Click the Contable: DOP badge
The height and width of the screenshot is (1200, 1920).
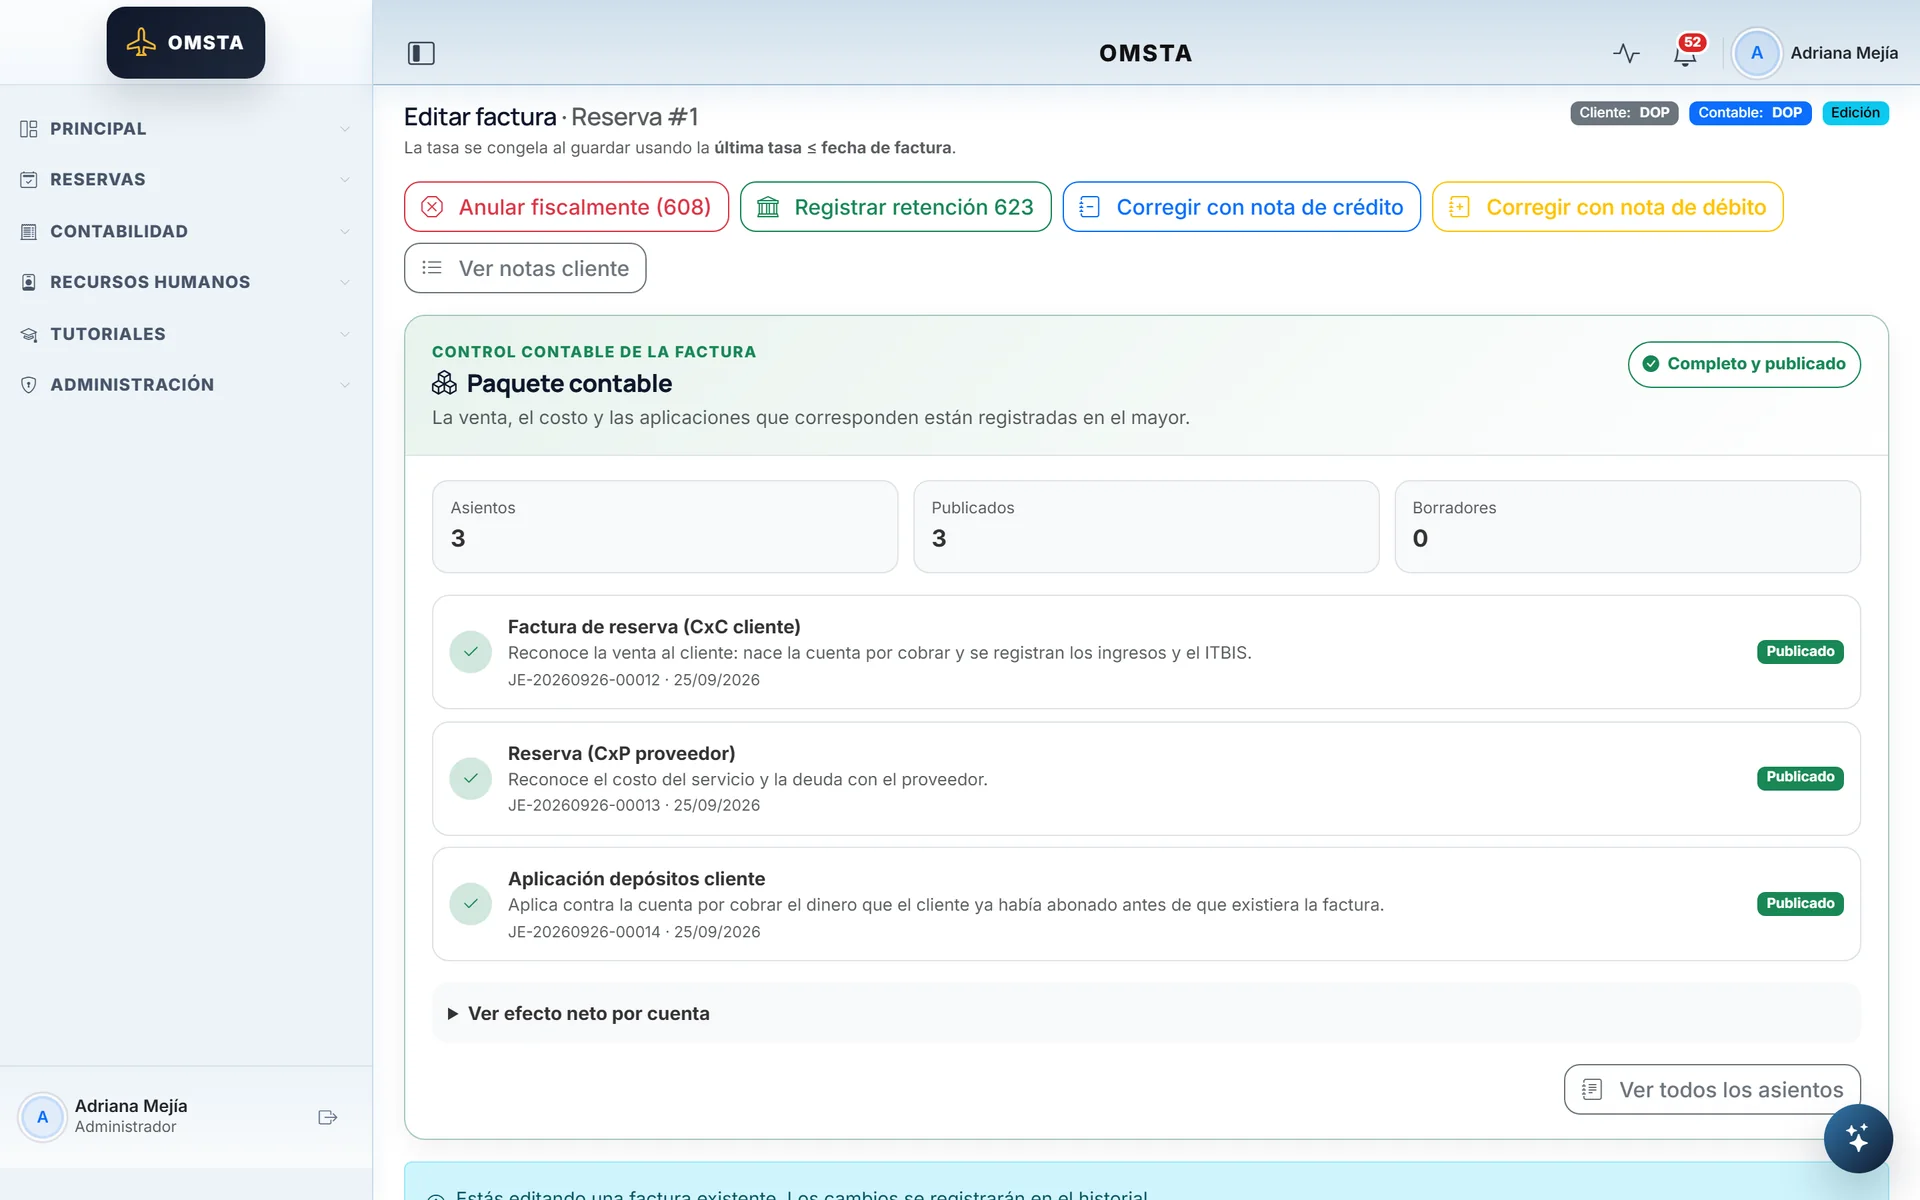coord(1750,113)
